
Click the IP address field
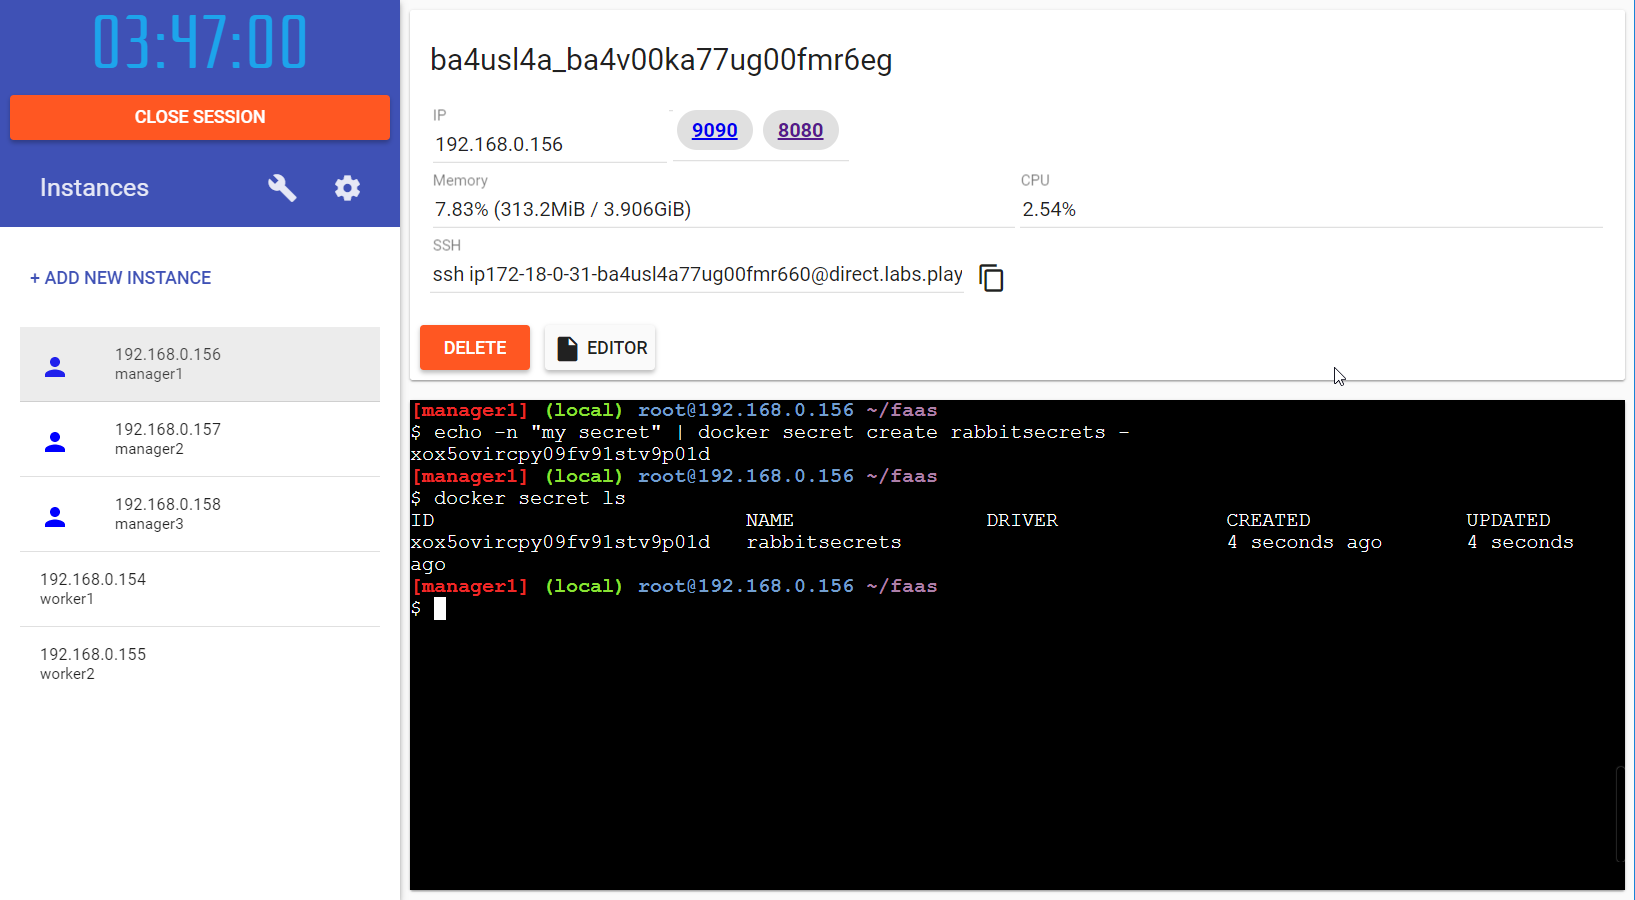coord(548,144)
